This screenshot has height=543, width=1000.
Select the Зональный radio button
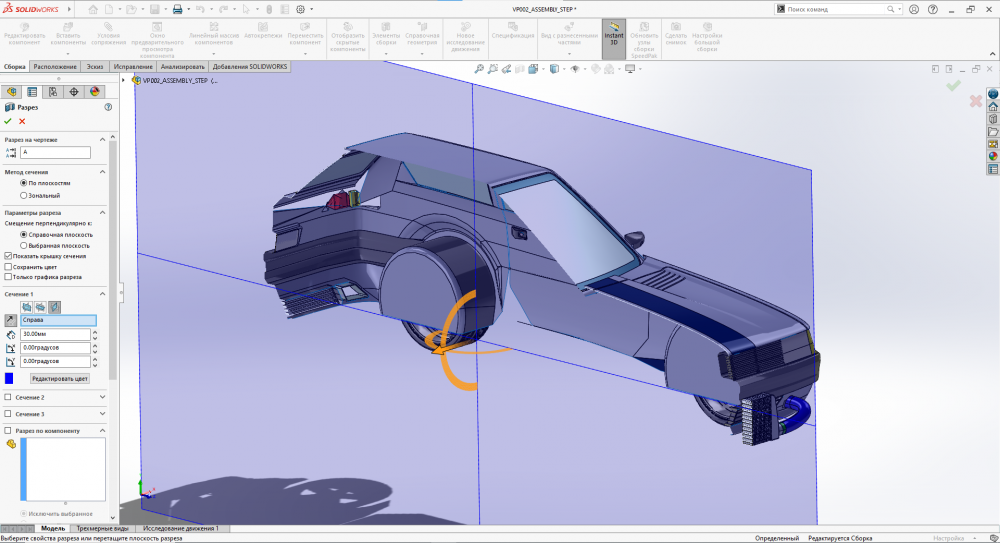(24, 195)
